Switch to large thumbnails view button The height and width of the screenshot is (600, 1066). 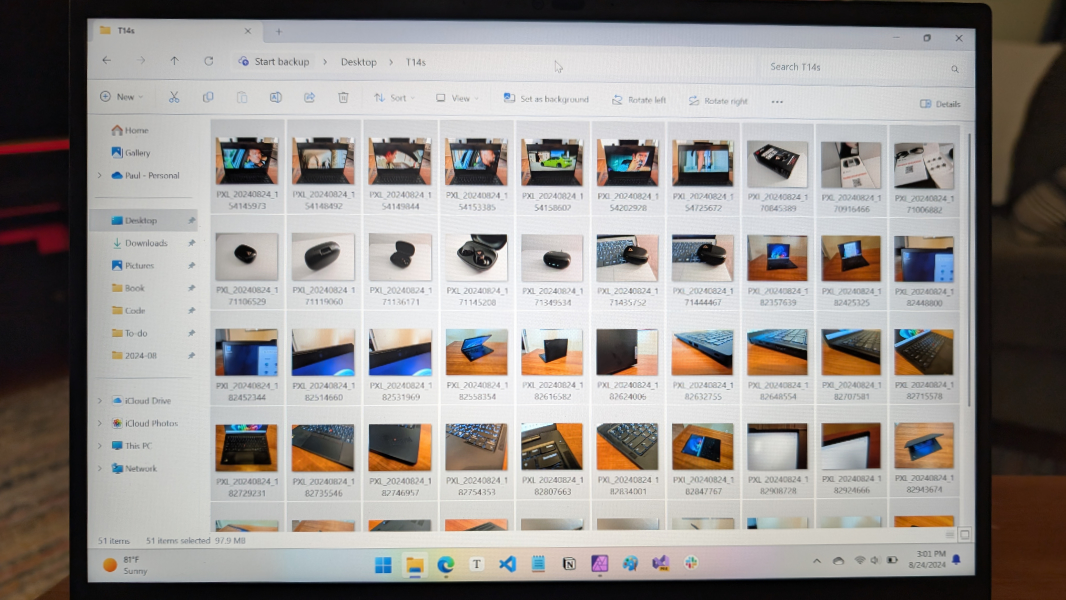(964, 535)
